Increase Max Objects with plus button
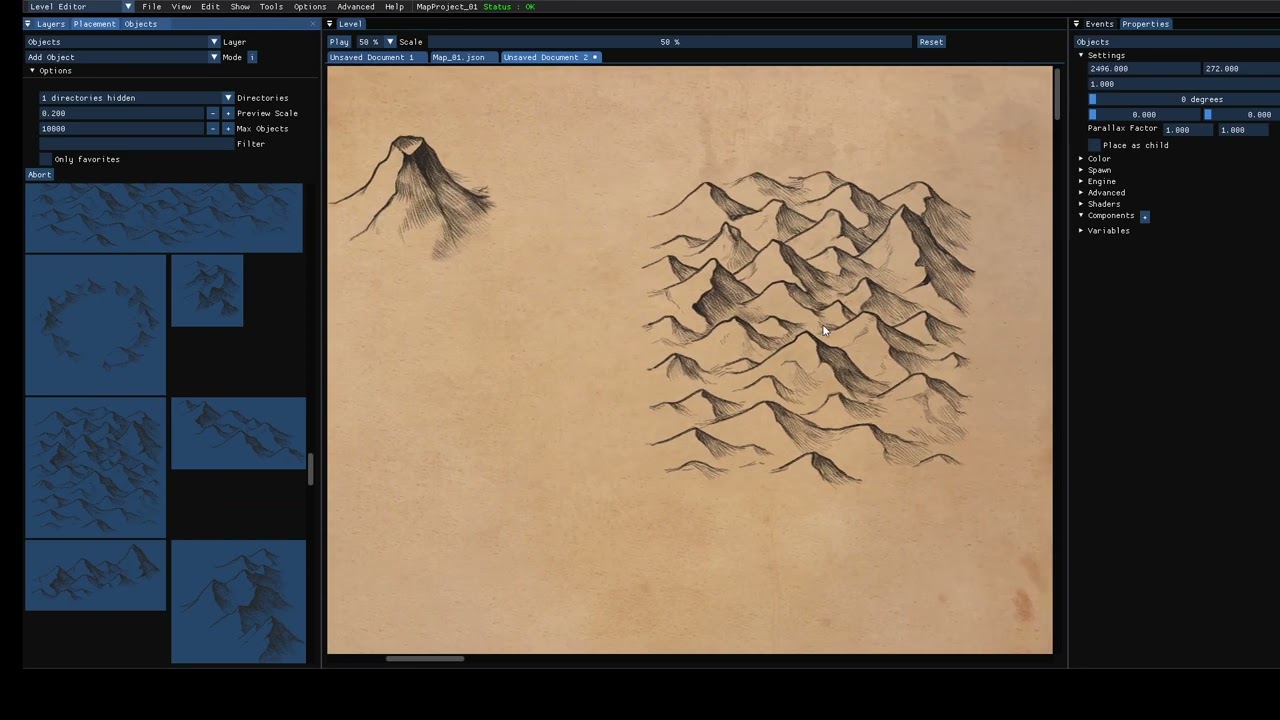The image size is (1280, 720). click(228, 129)
